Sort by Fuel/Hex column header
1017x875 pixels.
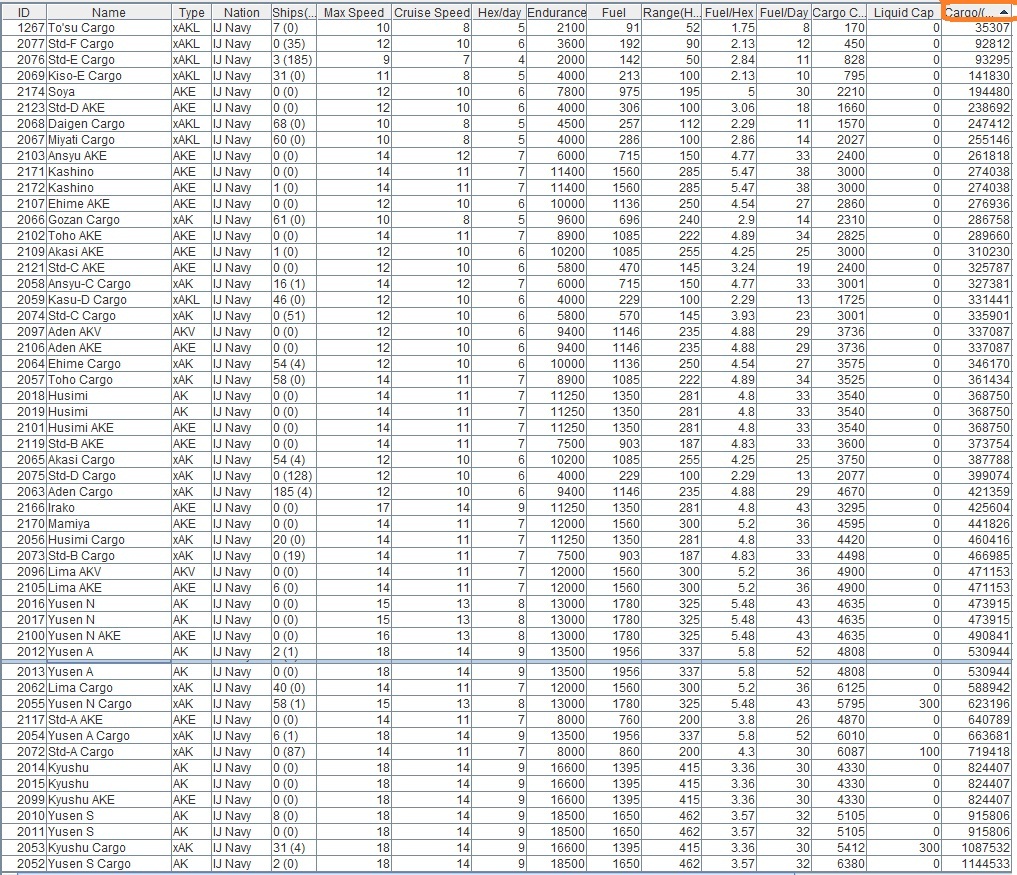(x=729, y=12)
